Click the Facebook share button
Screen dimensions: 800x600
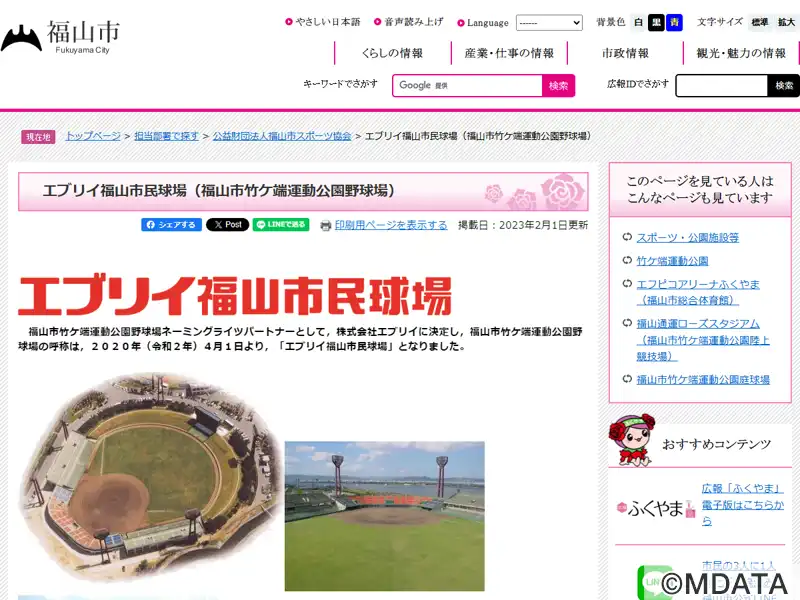pos(171,224)
